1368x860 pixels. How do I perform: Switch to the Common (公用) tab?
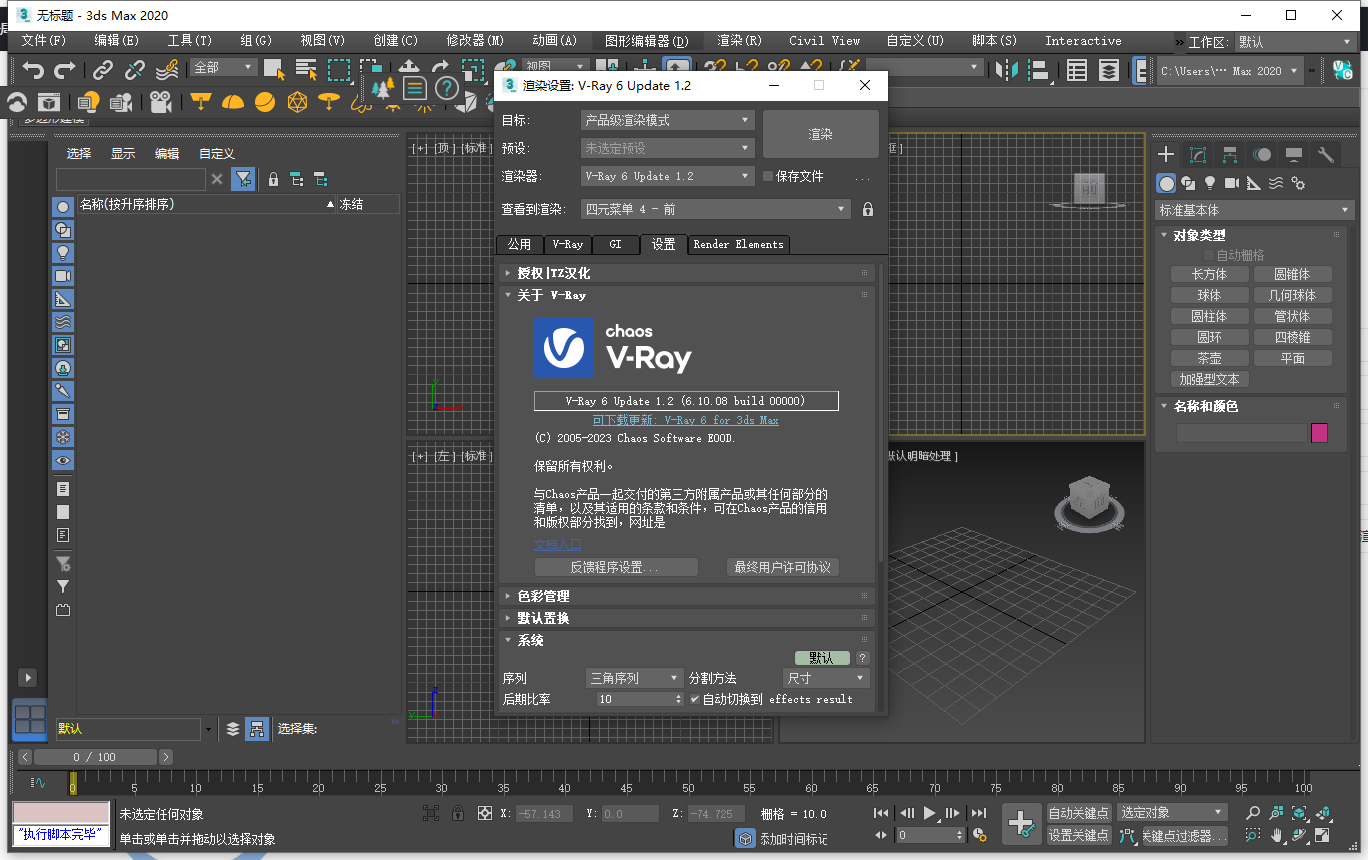click(x=519, y=244)
